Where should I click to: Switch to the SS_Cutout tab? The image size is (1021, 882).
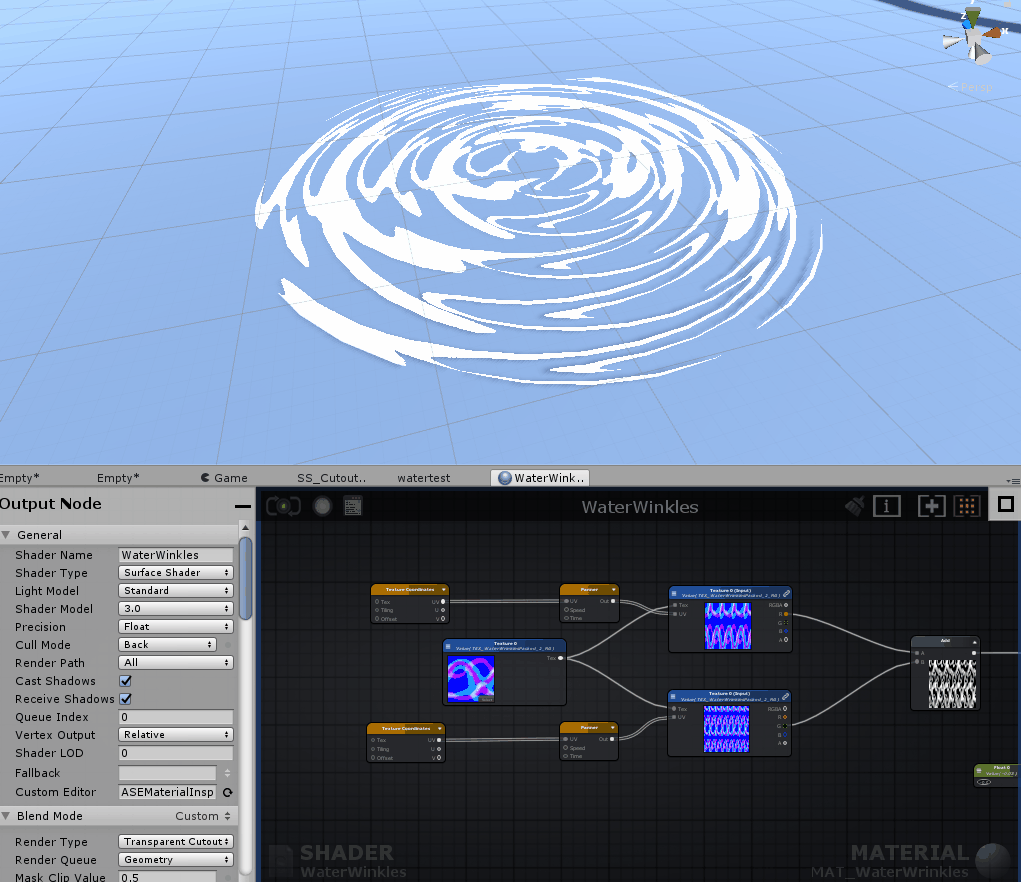tap(331, 478)
